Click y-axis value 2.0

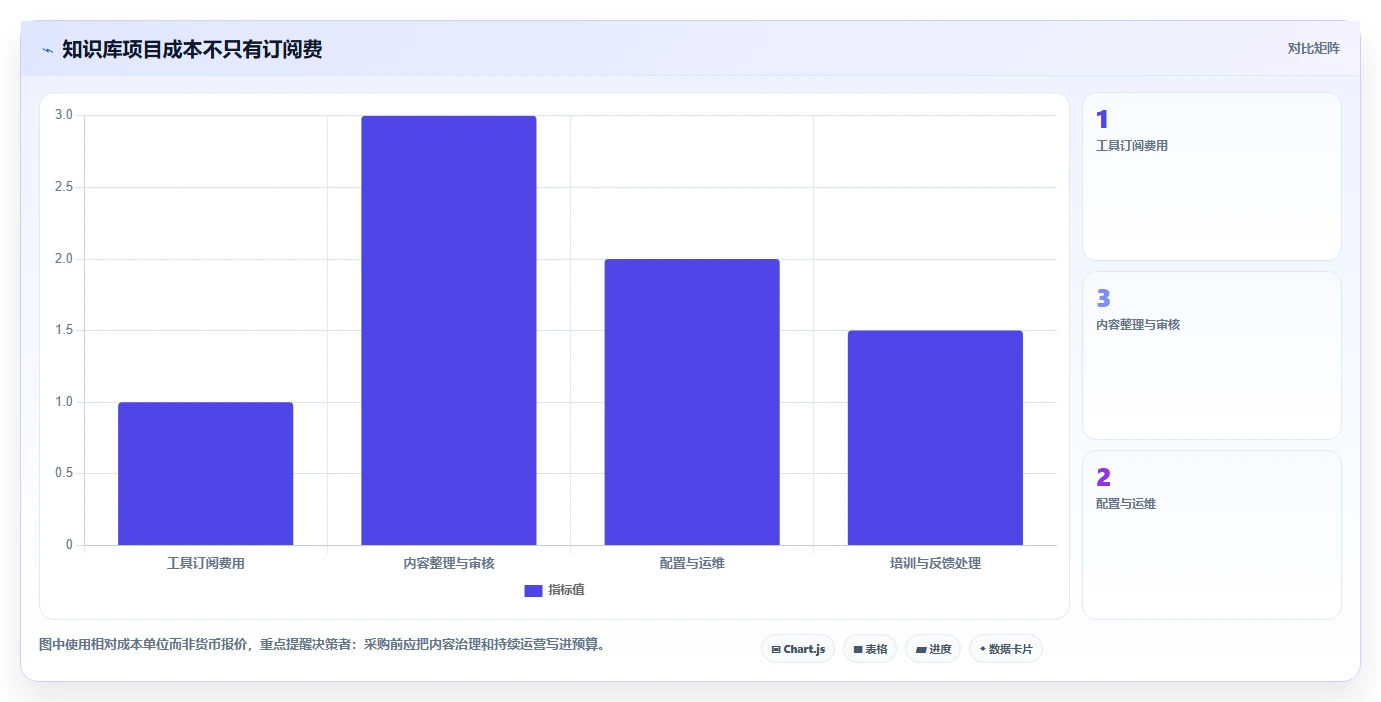point(64,259)
